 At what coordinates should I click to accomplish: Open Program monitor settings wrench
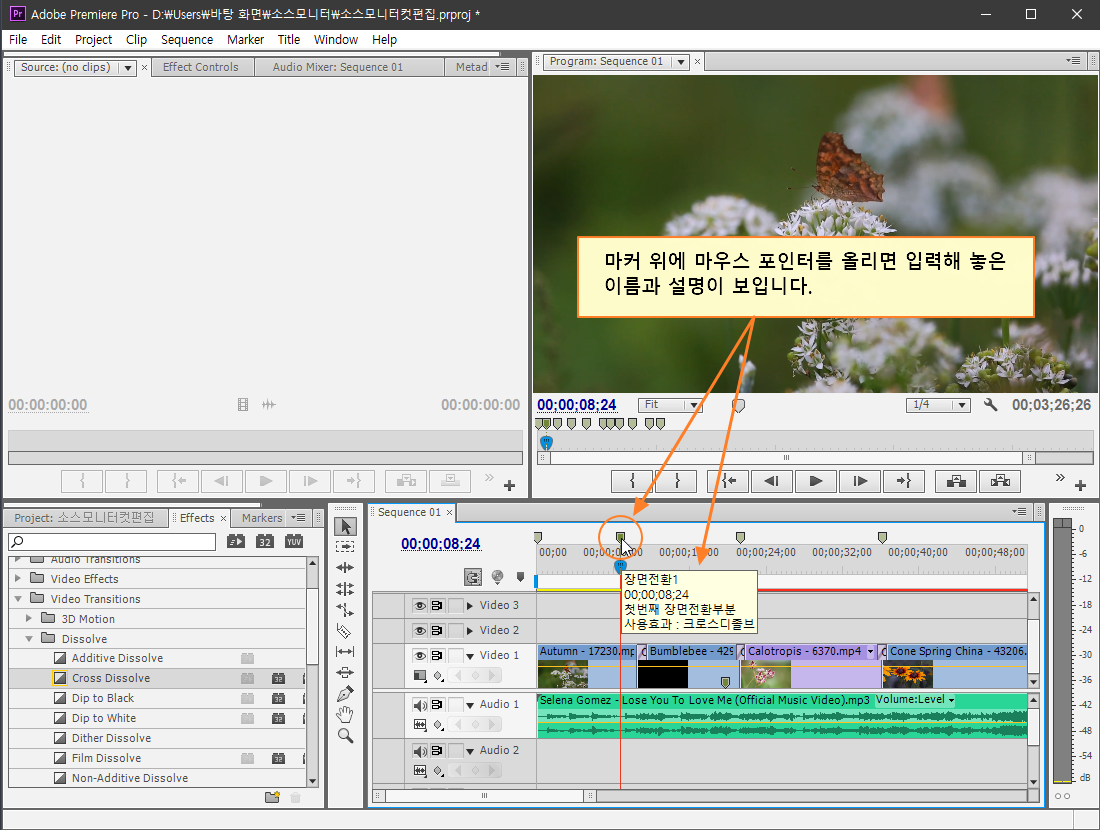pos(990,405)
